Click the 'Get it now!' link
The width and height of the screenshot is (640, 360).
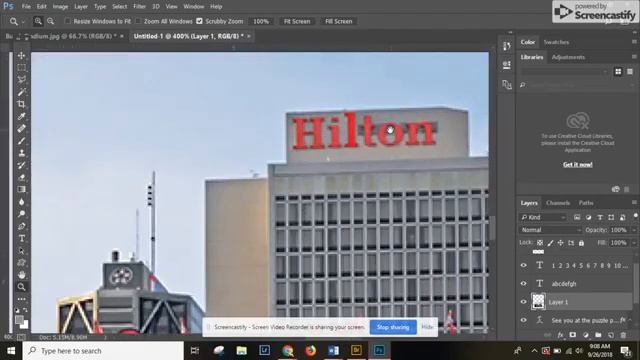click(578, 164)
